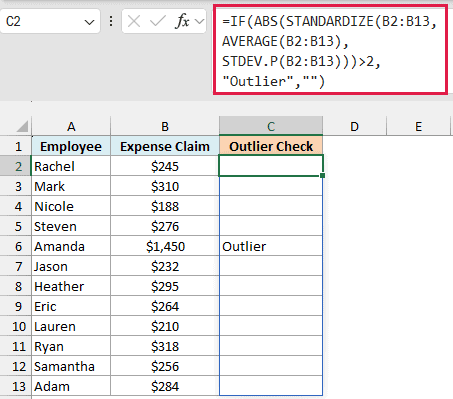Select column A header
The height and width of the screenshot is (399, 453).
71,126
